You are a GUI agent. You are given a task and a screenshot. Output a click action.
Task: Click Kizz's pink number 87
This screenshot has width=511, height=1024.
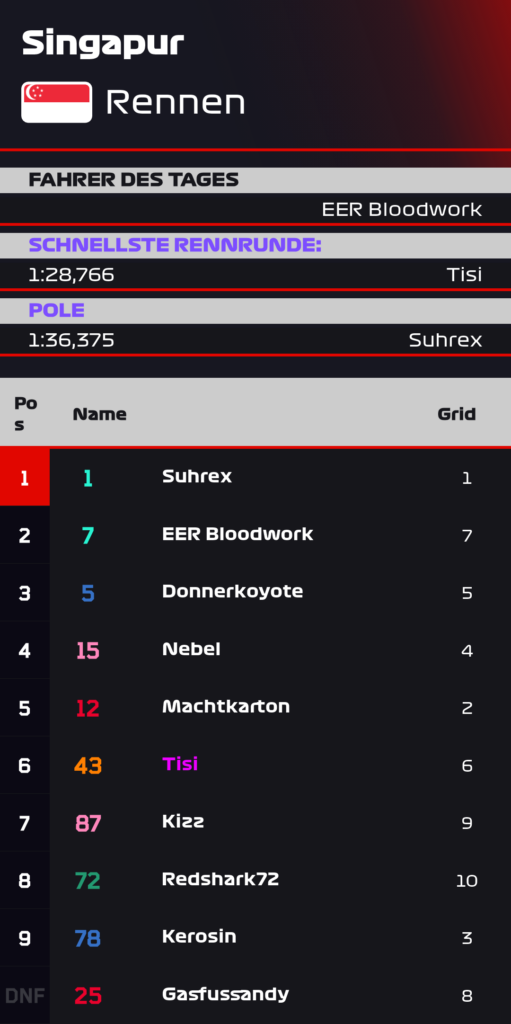[x=88, y=824]
